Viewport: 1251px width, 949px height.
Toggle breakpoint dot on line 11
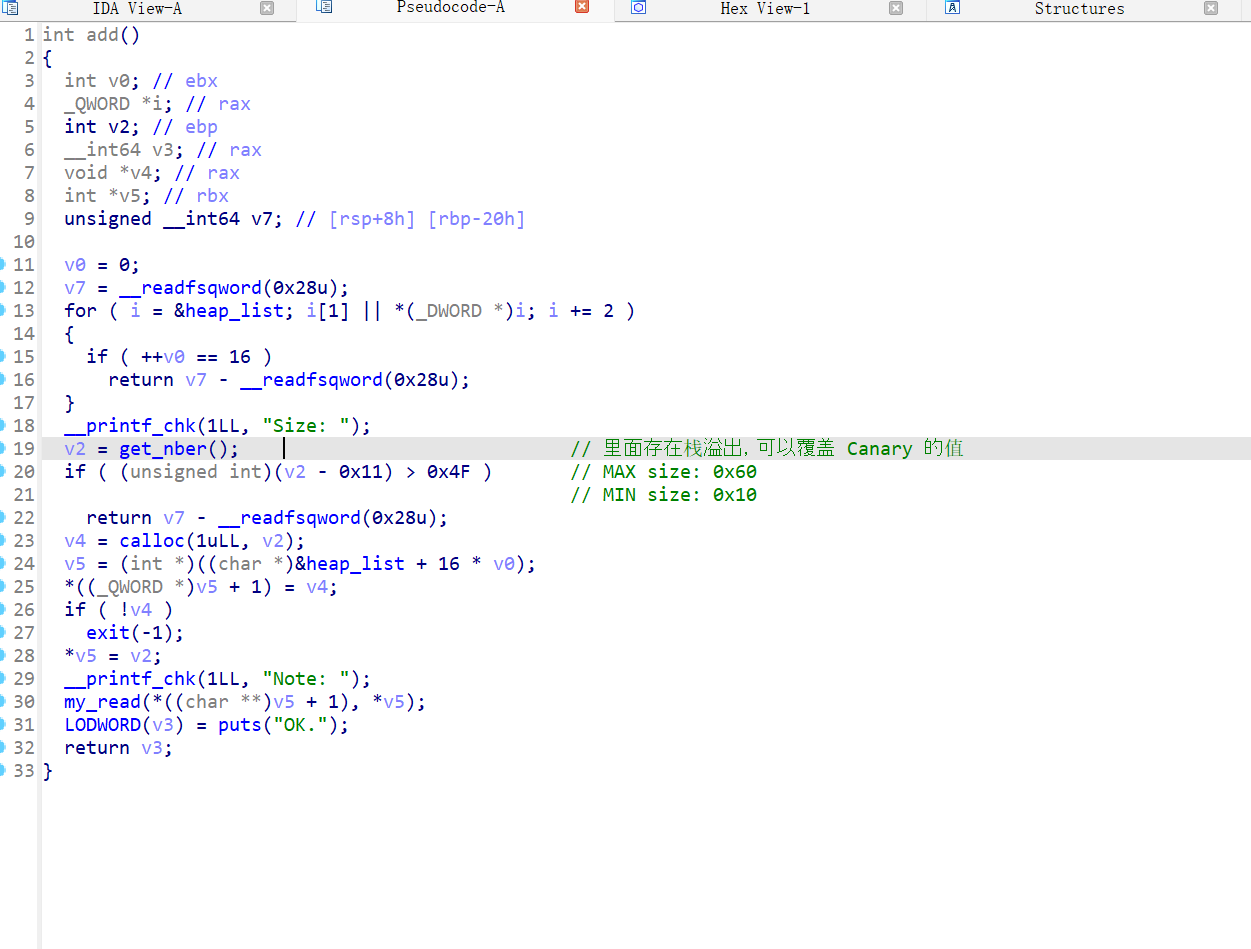pyautogui.click(x=3, y=265)
